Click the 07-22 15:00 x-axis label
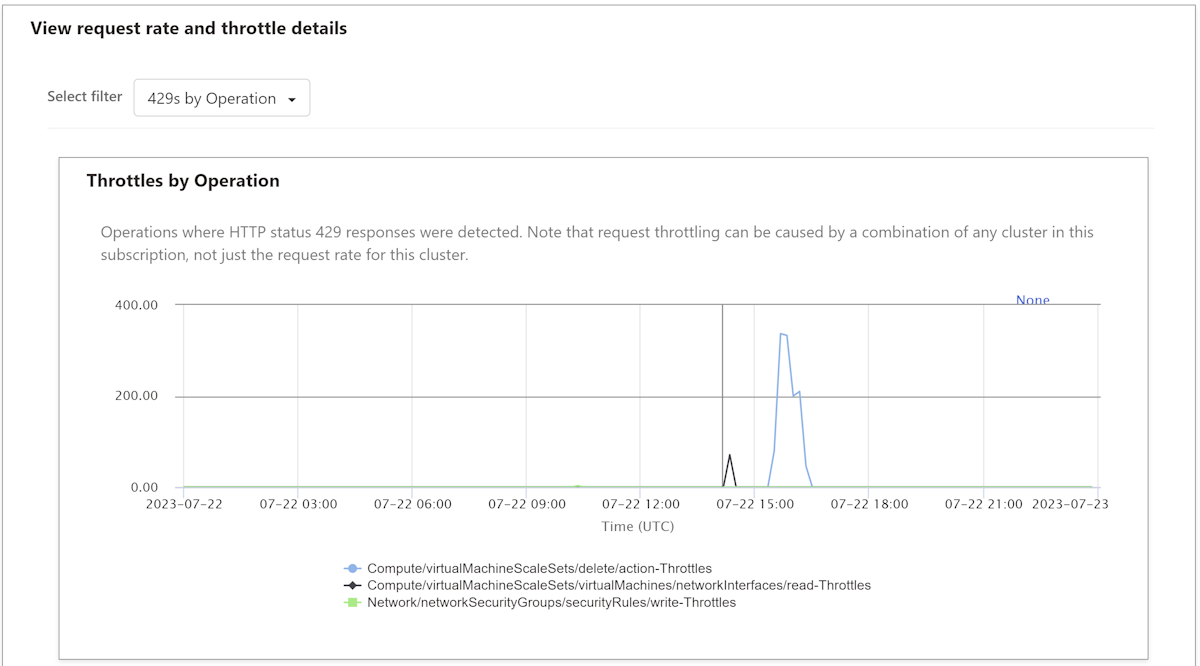 755,504
